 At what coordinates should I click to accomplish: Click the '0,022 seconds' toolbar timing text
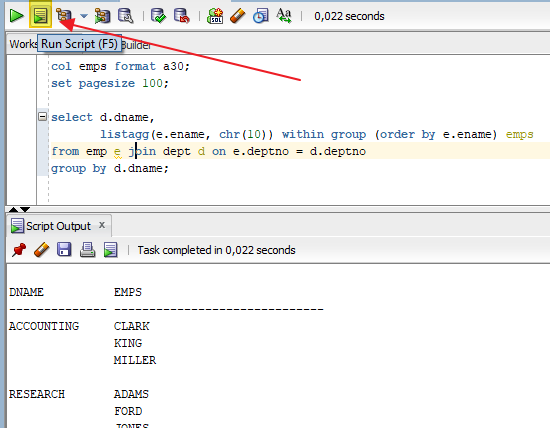click(349, 16)
